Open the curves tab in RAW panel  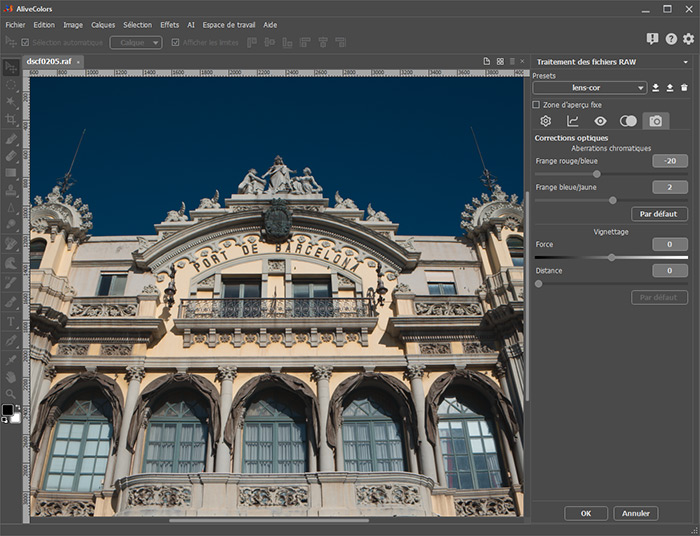point(573,121)
